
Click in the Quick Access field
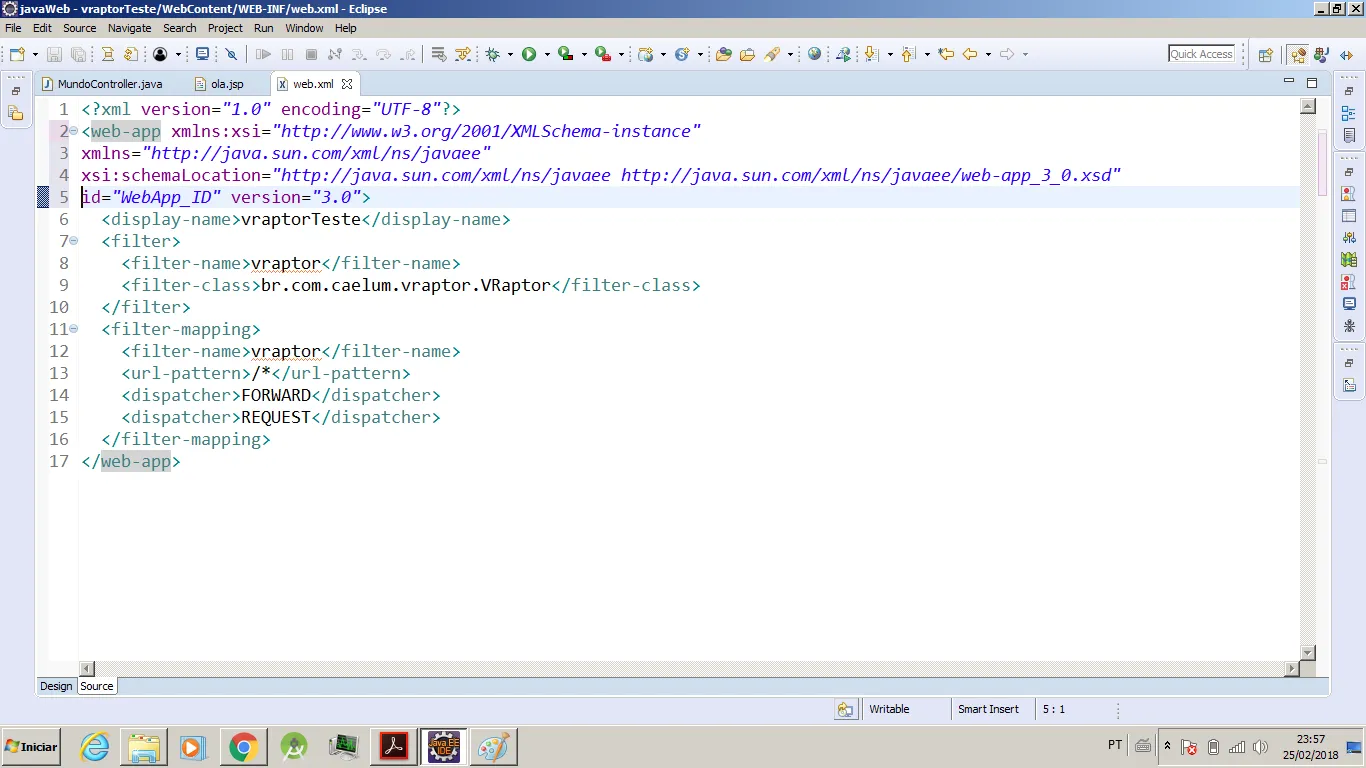1201,54
